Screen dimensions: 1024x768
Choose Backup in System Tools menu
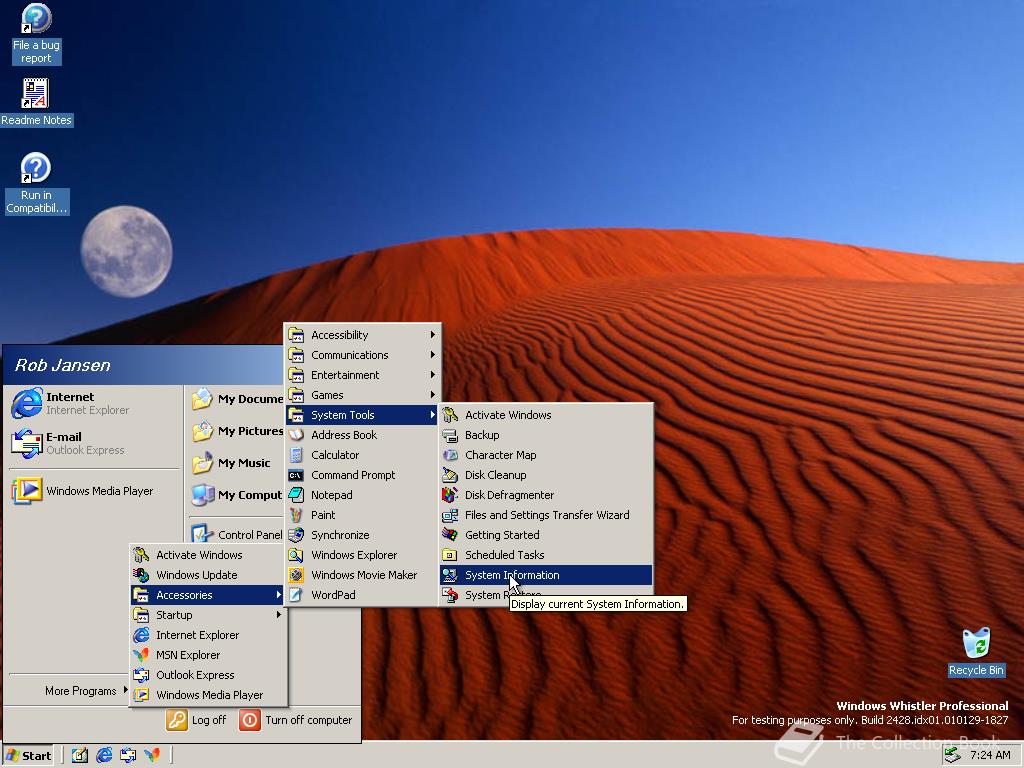[546, 435]
